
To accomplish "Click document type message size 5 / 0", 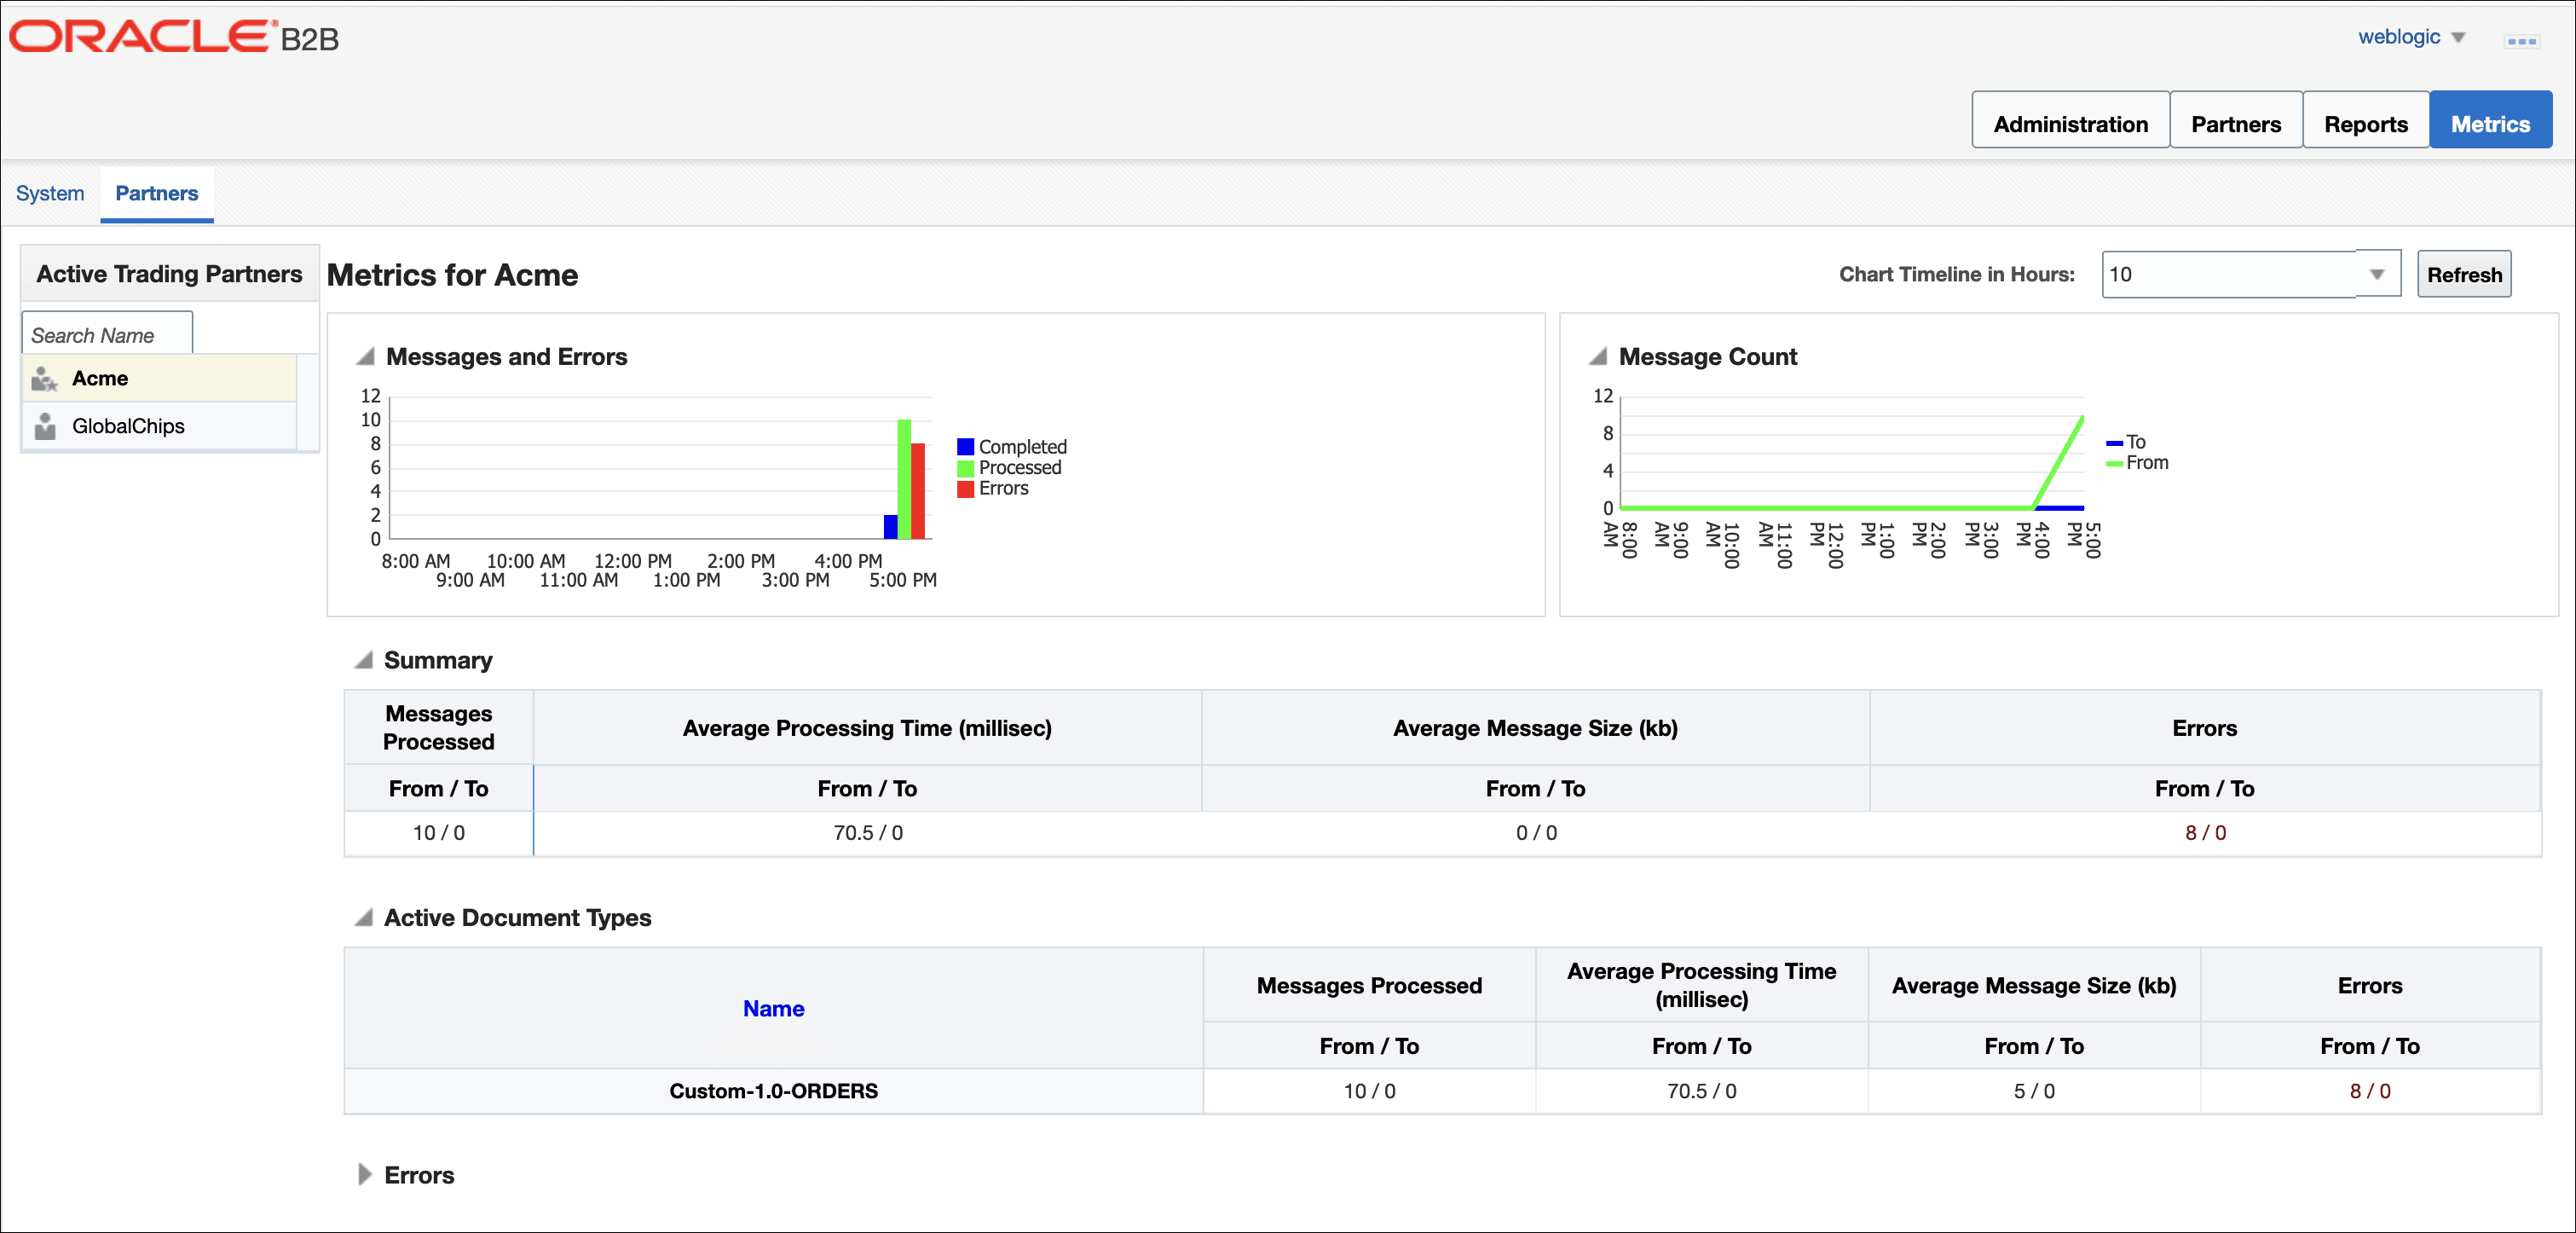I will pyautogui.click(x=2034, y=1091).
